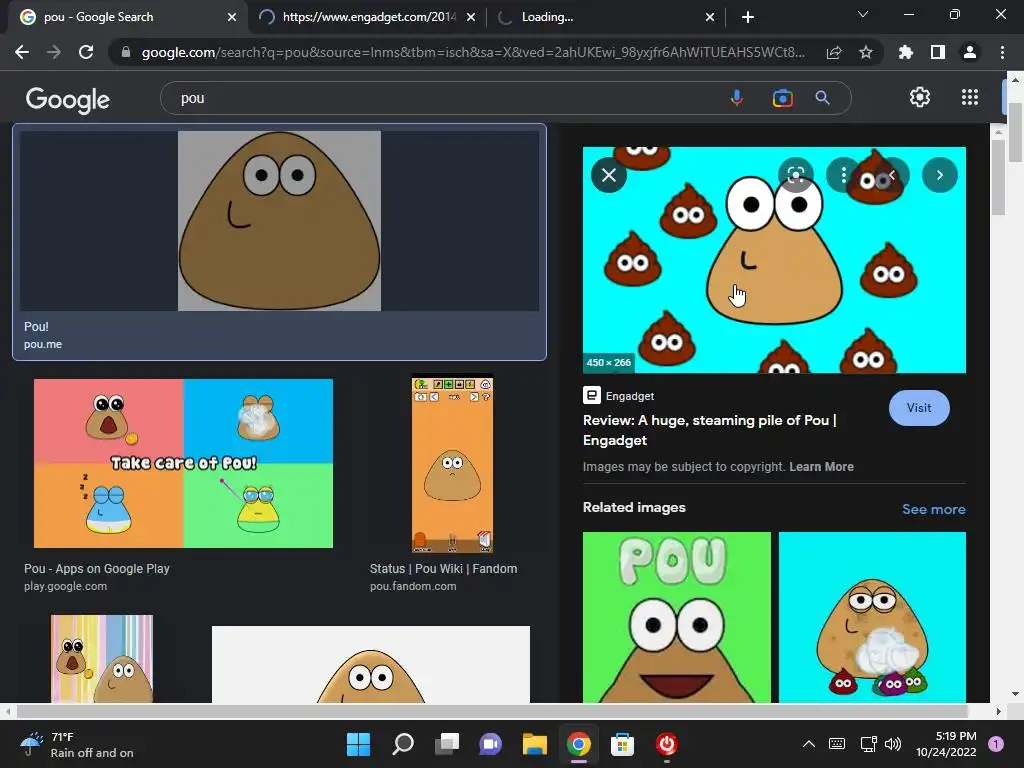Open the Chrome three-dot menu
Viewport: 1024px width, 768px height.
click(1002, 52)
